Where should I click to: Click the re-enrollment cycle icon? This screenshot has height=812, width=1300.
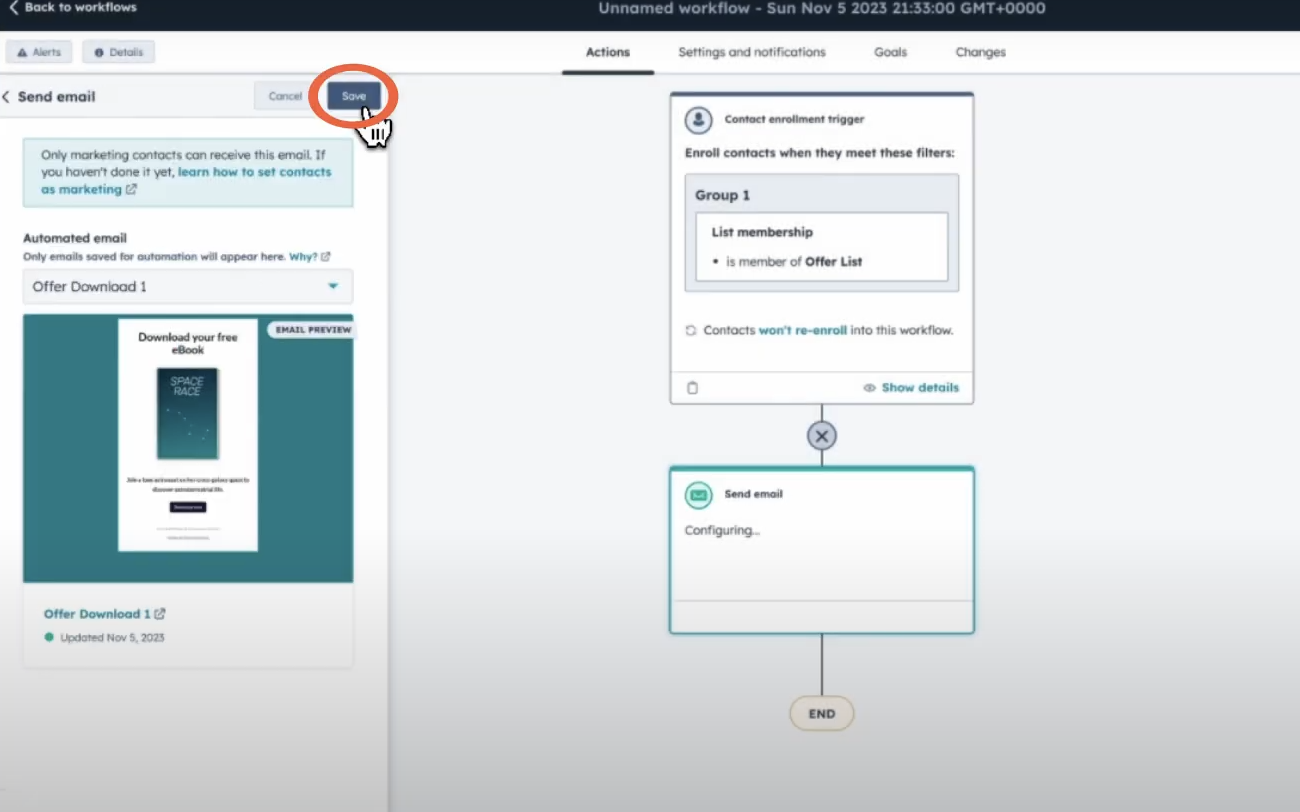click(691, 330)
